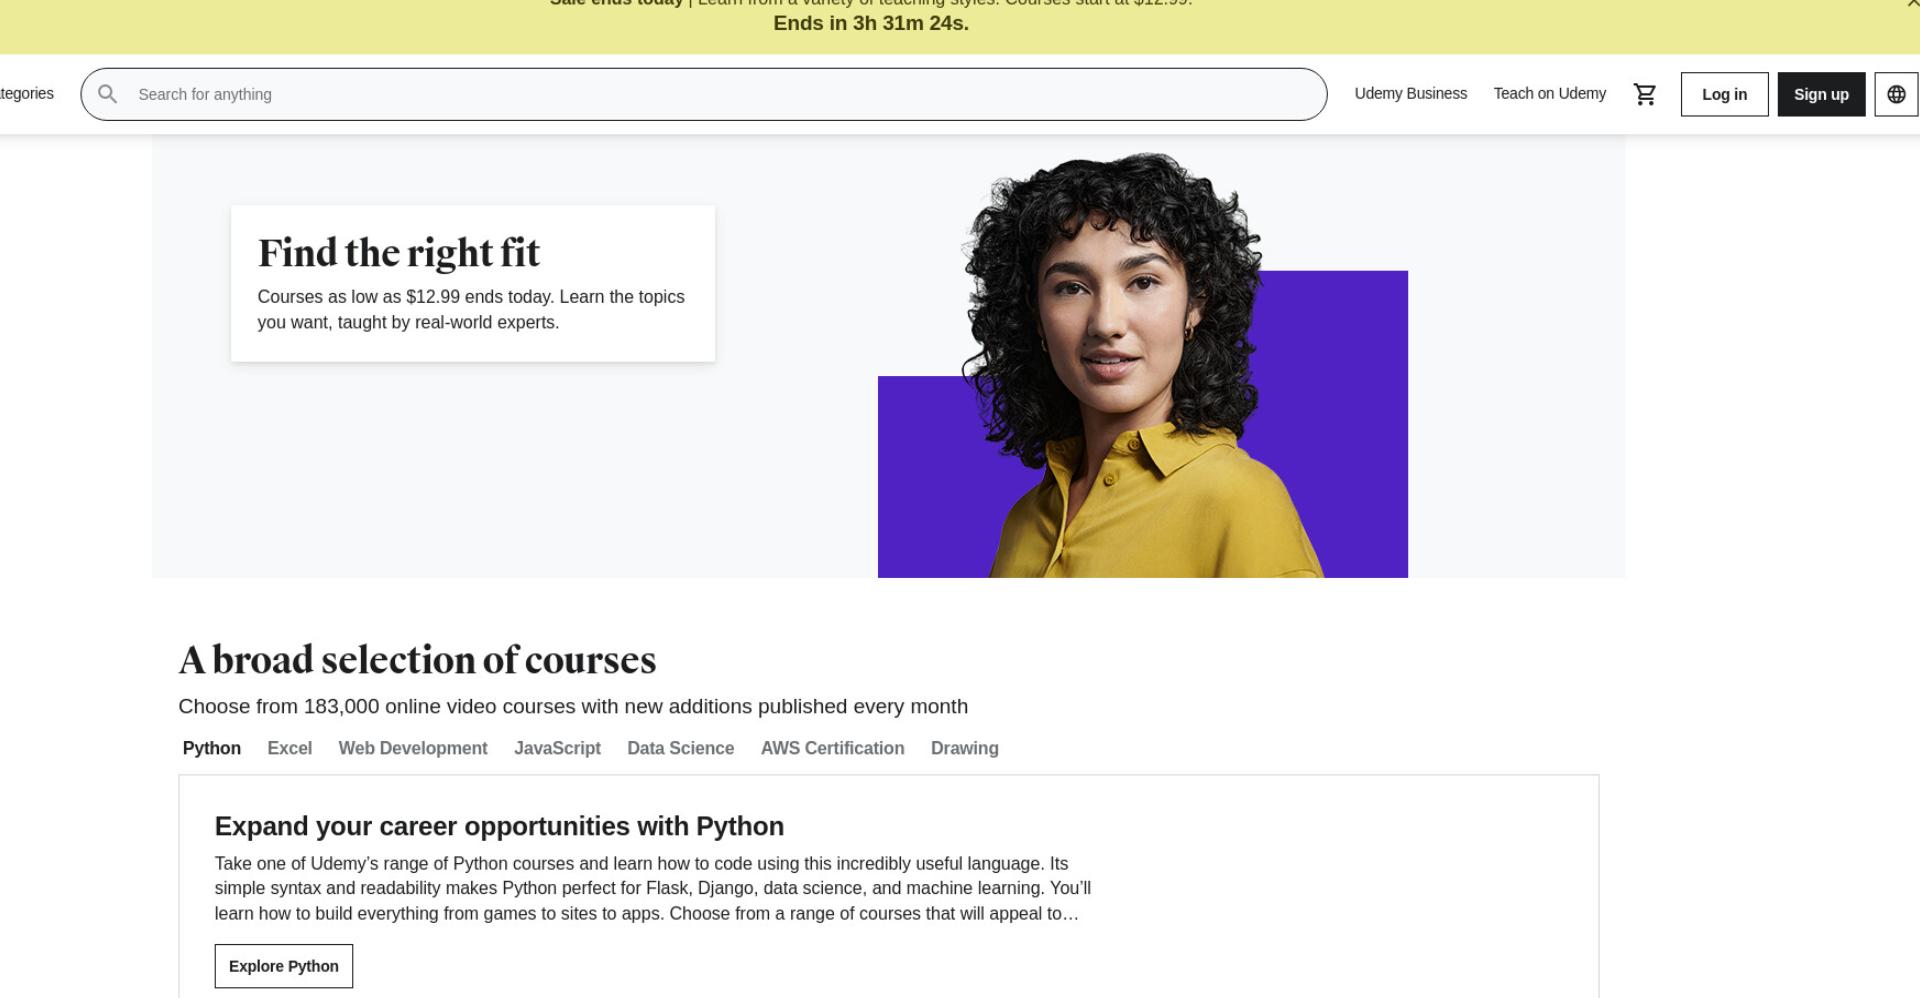Open the shopping cart icon

[x=1645, y=94]
